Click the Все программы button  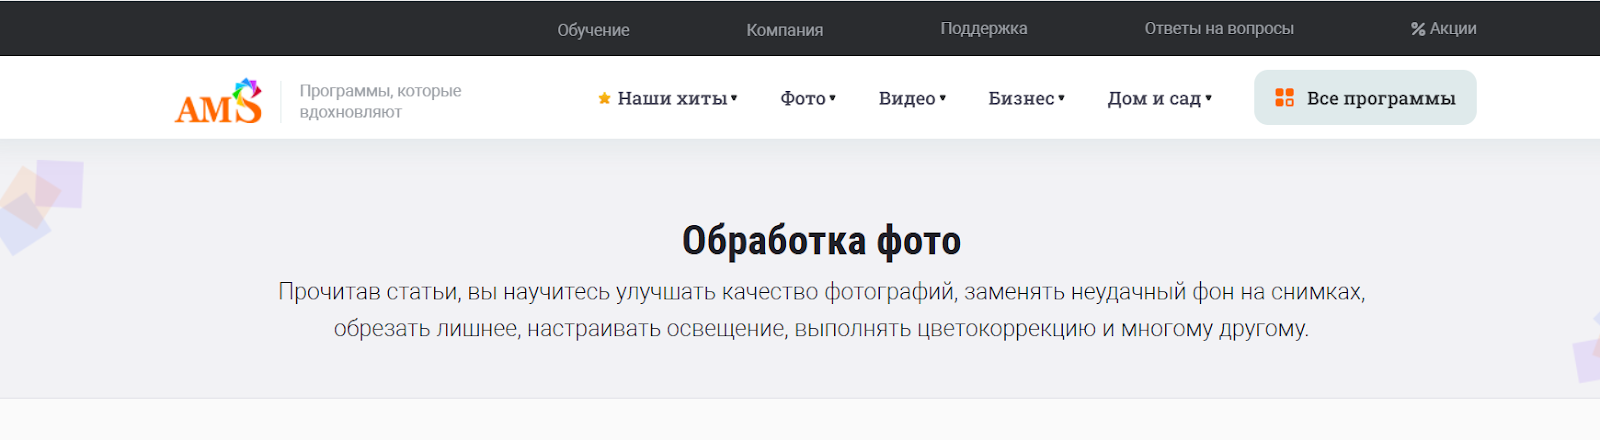[1365, 97]
